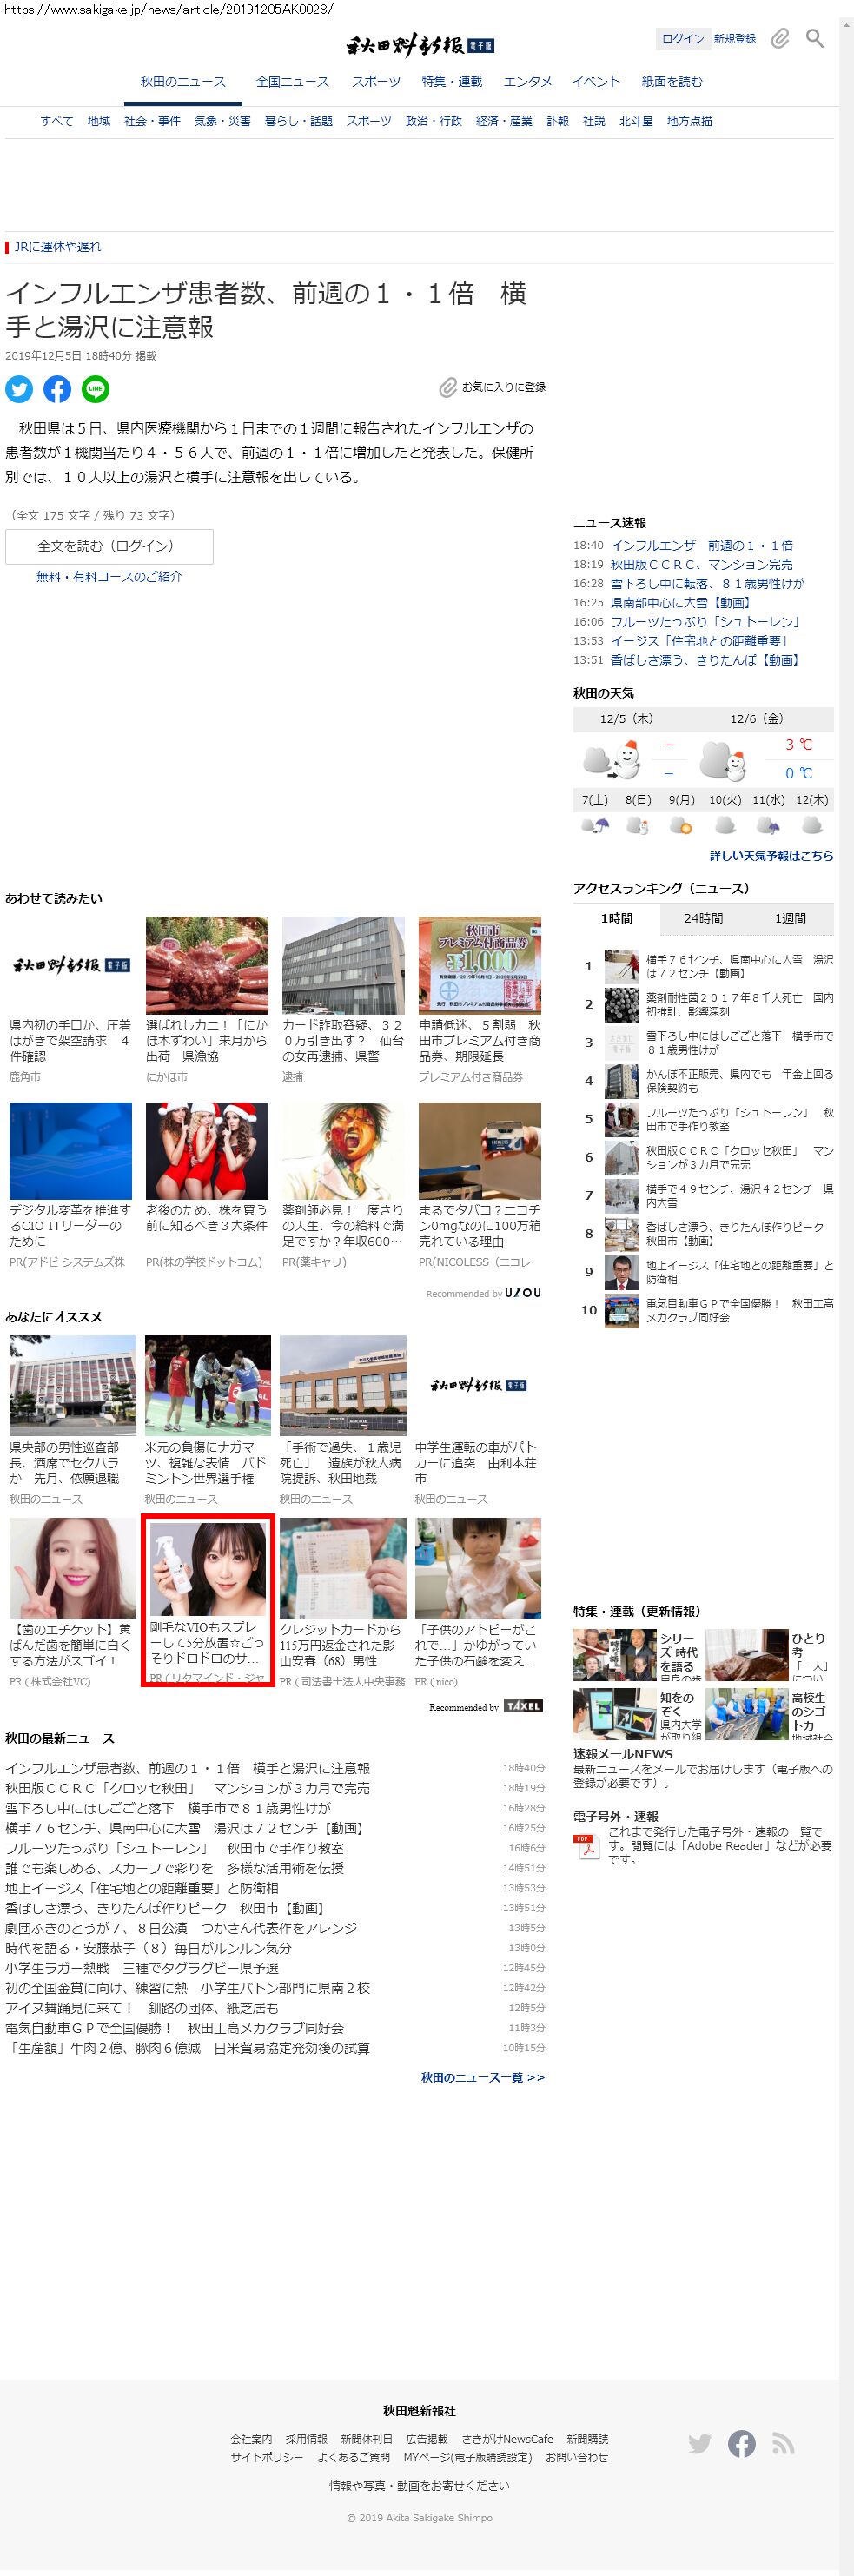Share article on Twitter icon
The image size is (854, 2576).
(19, 389)
